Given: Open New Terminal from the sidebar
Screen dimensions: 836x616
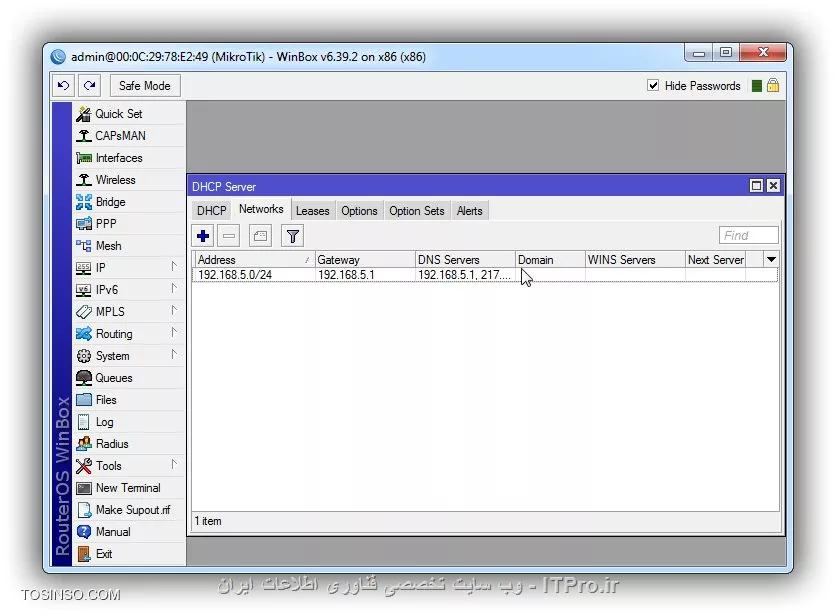Looking at the screenshot, I should [x=127, y=488].
